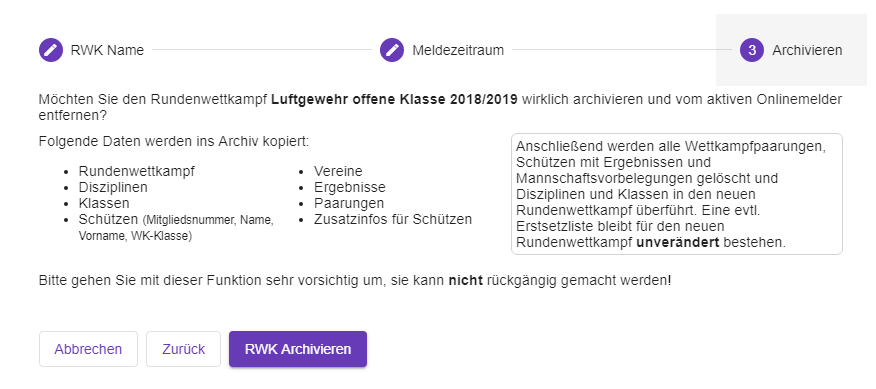Go to the Meldezeitraum step label
The height and width of the screenshot is (389, 876).
458,50
